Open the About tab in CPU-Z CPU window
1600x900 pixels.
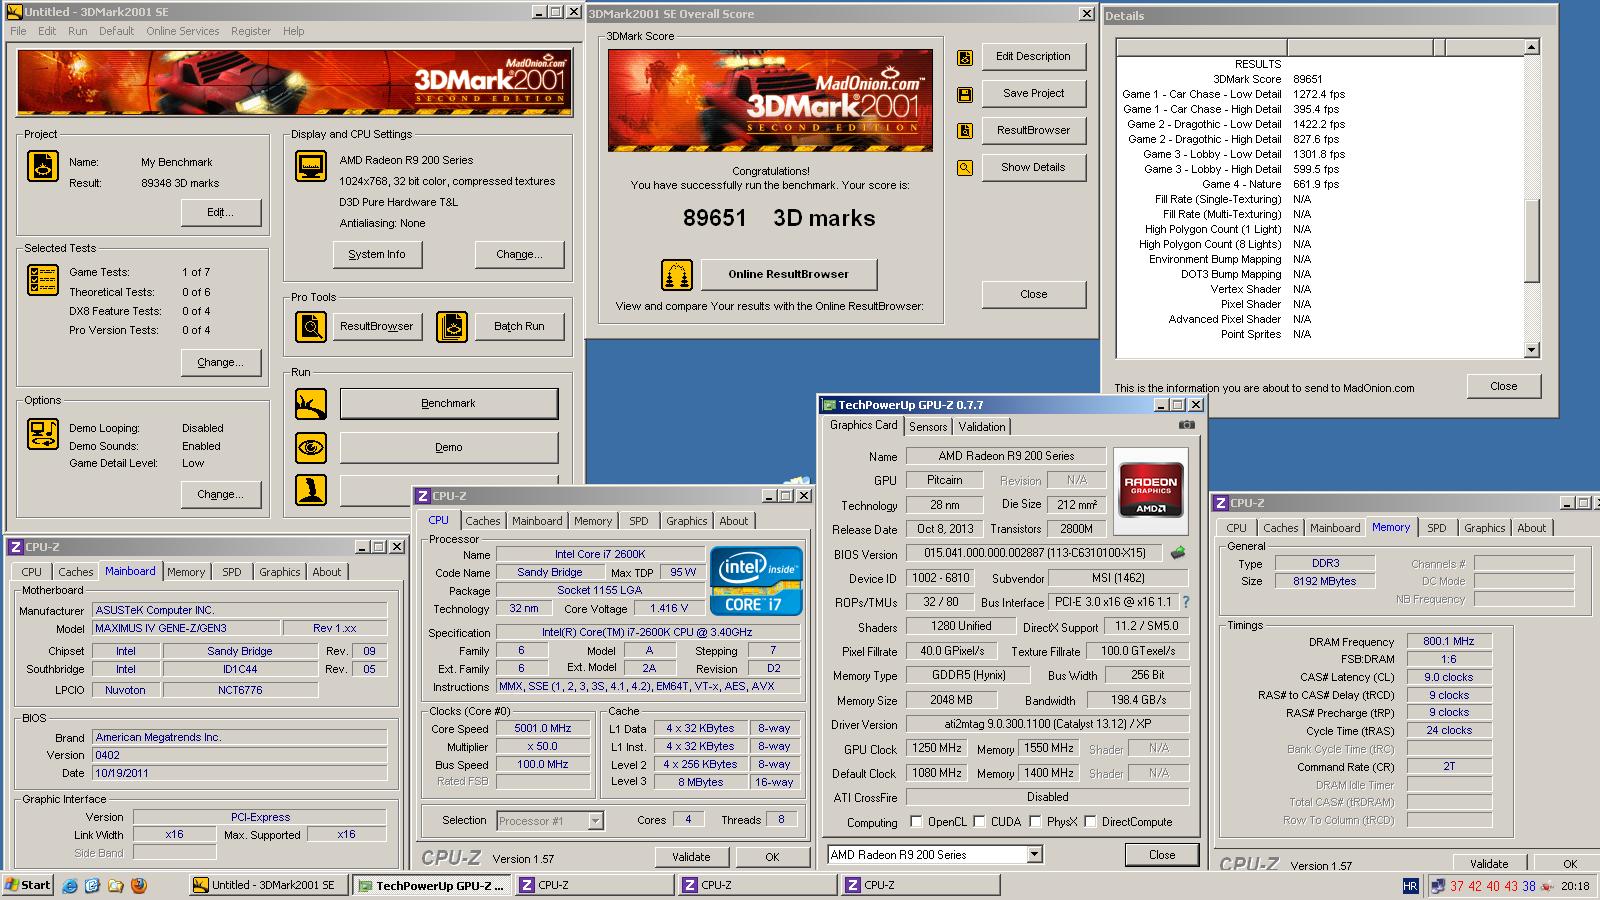pos(734,521)
